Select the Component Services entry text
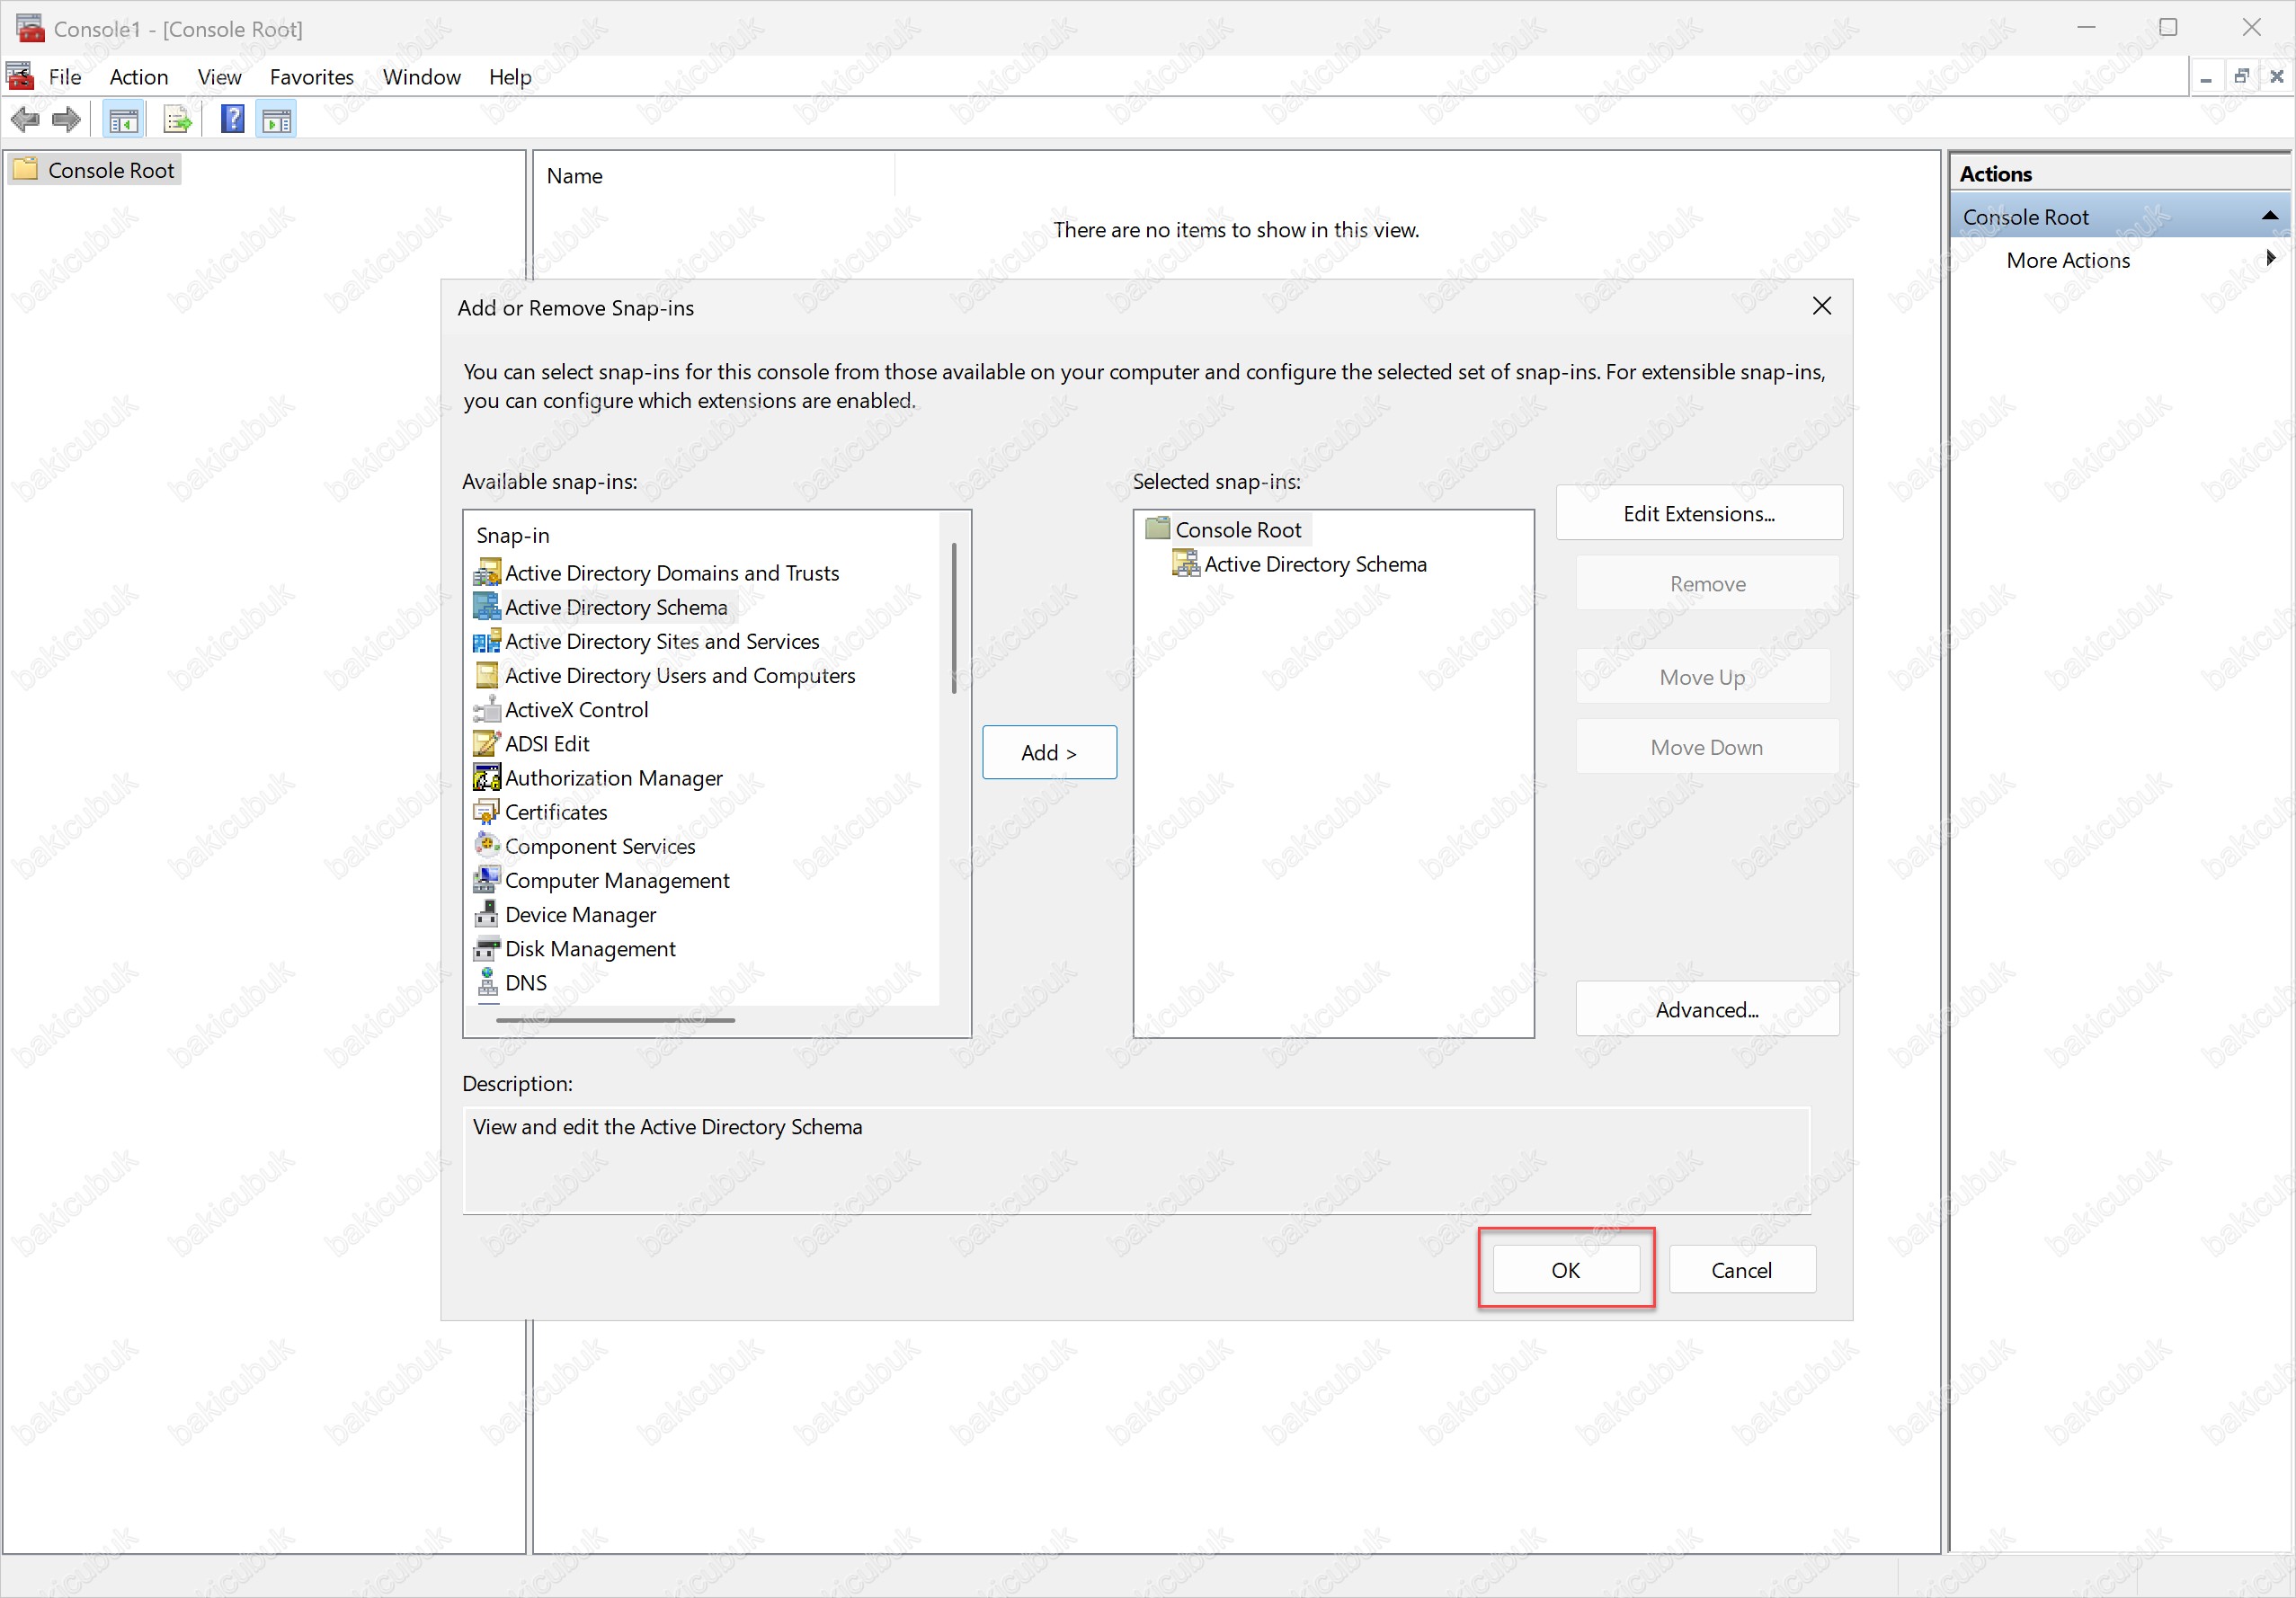 pyautogui.click(x=600, y=846)
